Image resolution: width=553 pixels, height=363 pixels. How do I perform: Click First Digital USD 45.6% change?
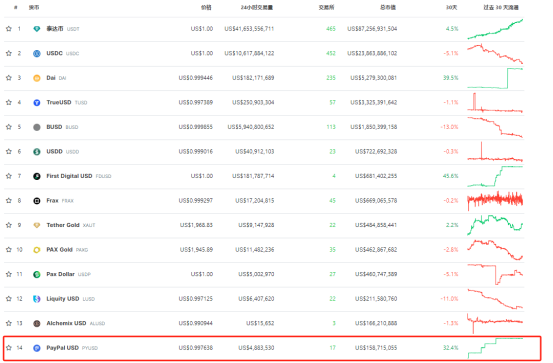coord(451,176)
